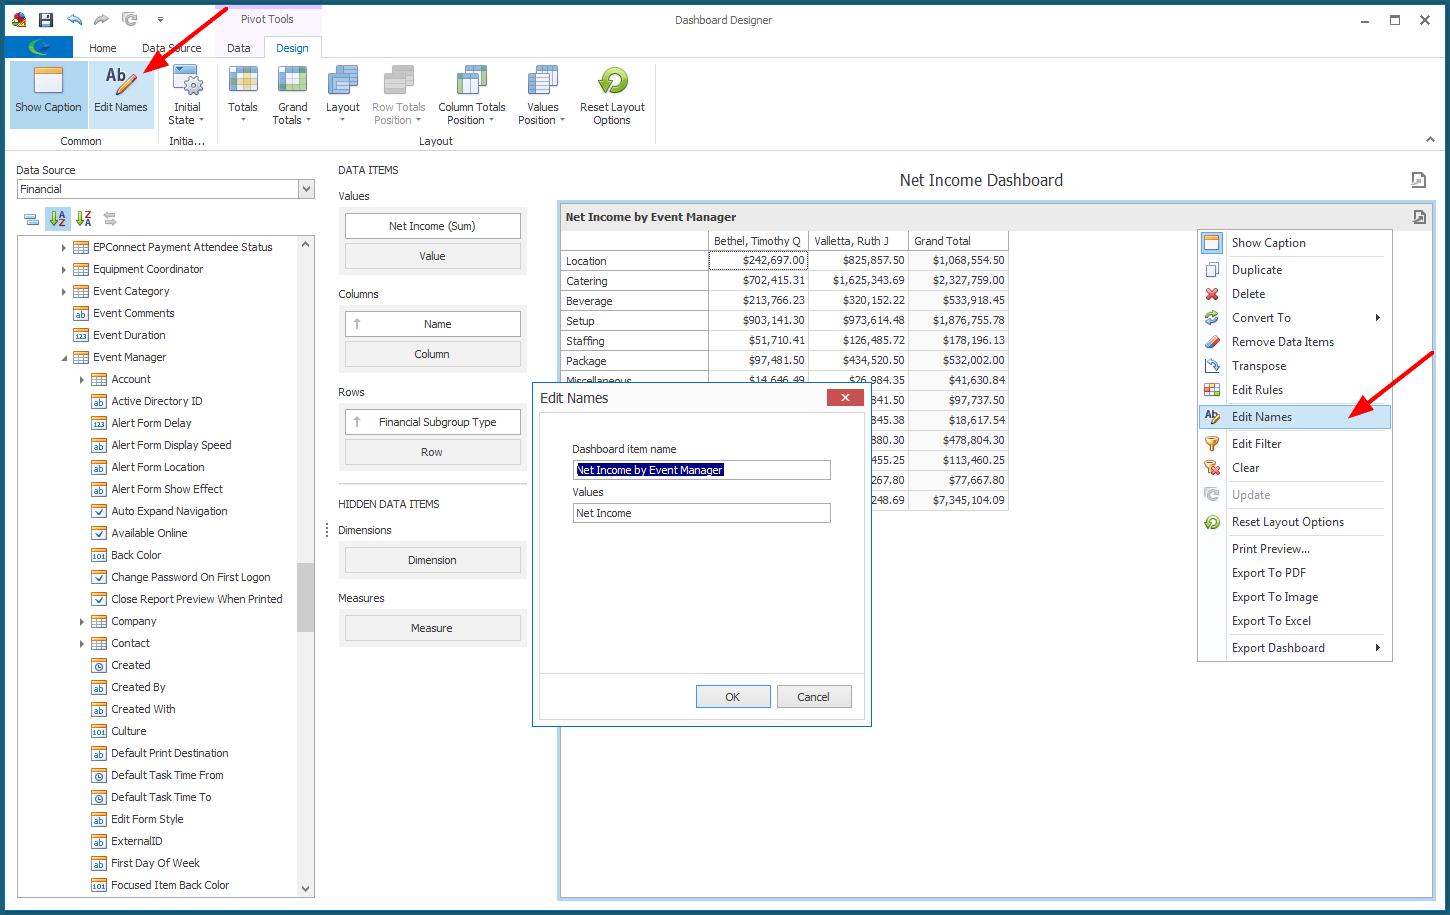Screen dimensions: 1450x915
Task: Choose Transpose in the context menu
Action: pyautogui.click(x=1295, y=366)
